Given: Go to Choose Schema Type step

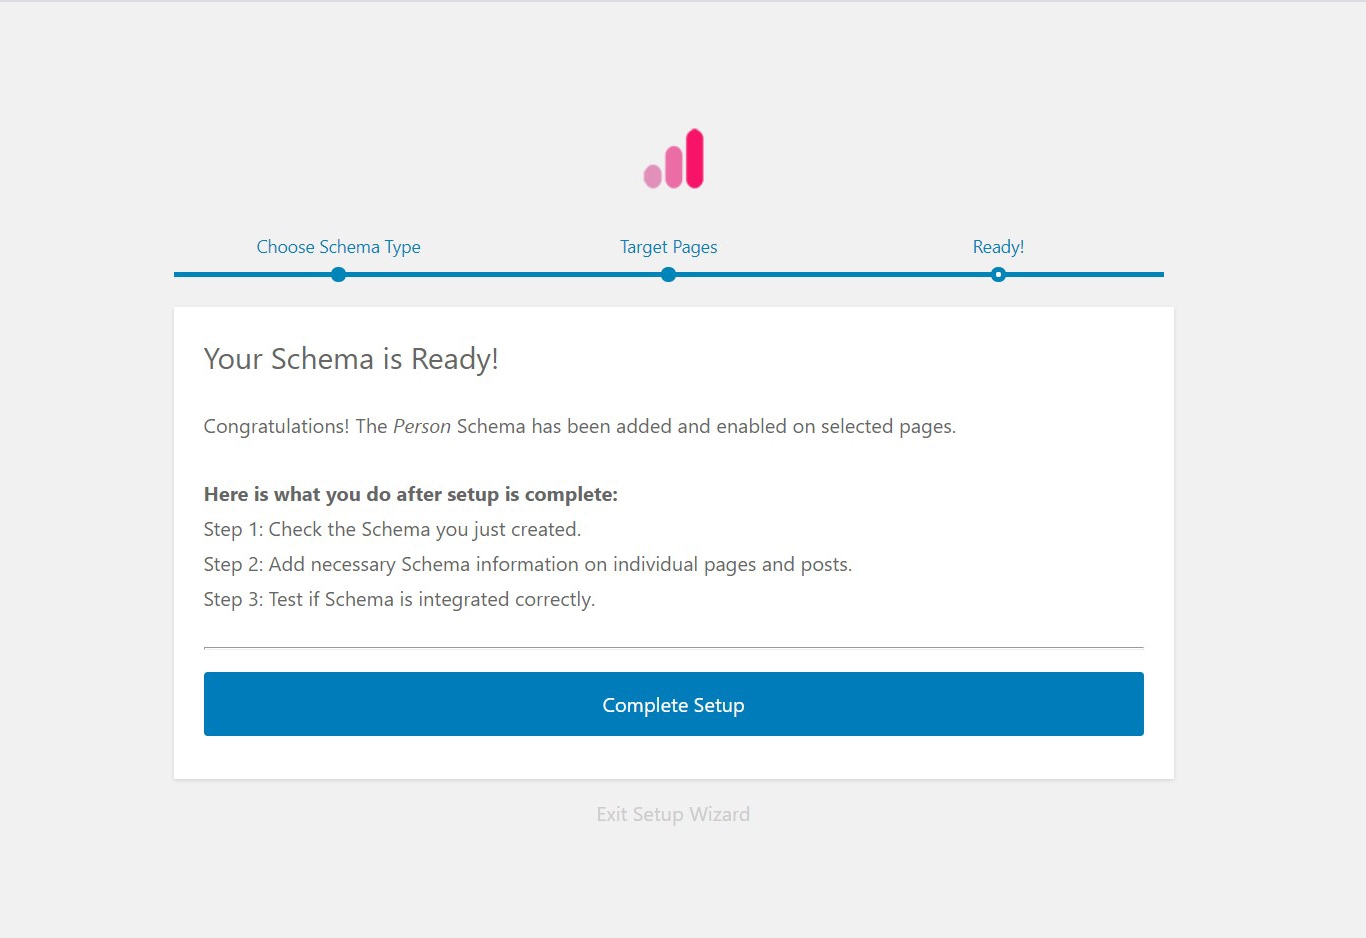Looking at the screenshot, I should point(339,247).
